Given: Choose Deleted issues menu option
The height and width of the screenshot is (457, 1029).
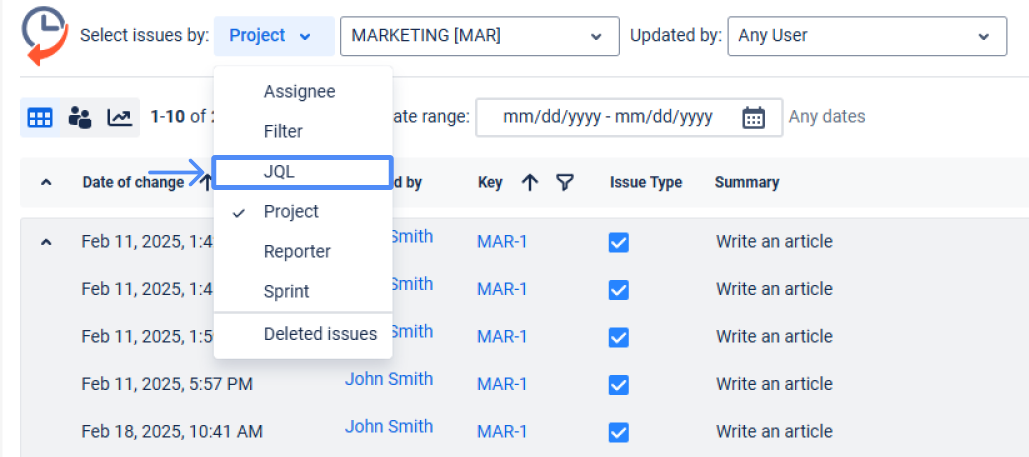Looking at the screenshot, I should click(320, 334).
